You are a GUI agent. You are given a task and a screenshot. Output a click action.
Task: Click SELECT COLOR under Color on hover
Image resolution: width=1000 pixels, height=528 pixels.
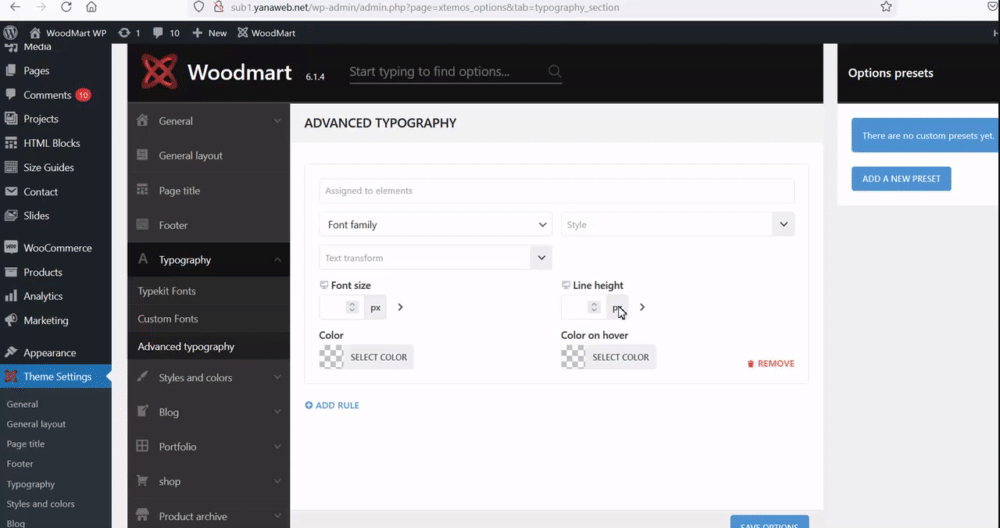[621, 357]
